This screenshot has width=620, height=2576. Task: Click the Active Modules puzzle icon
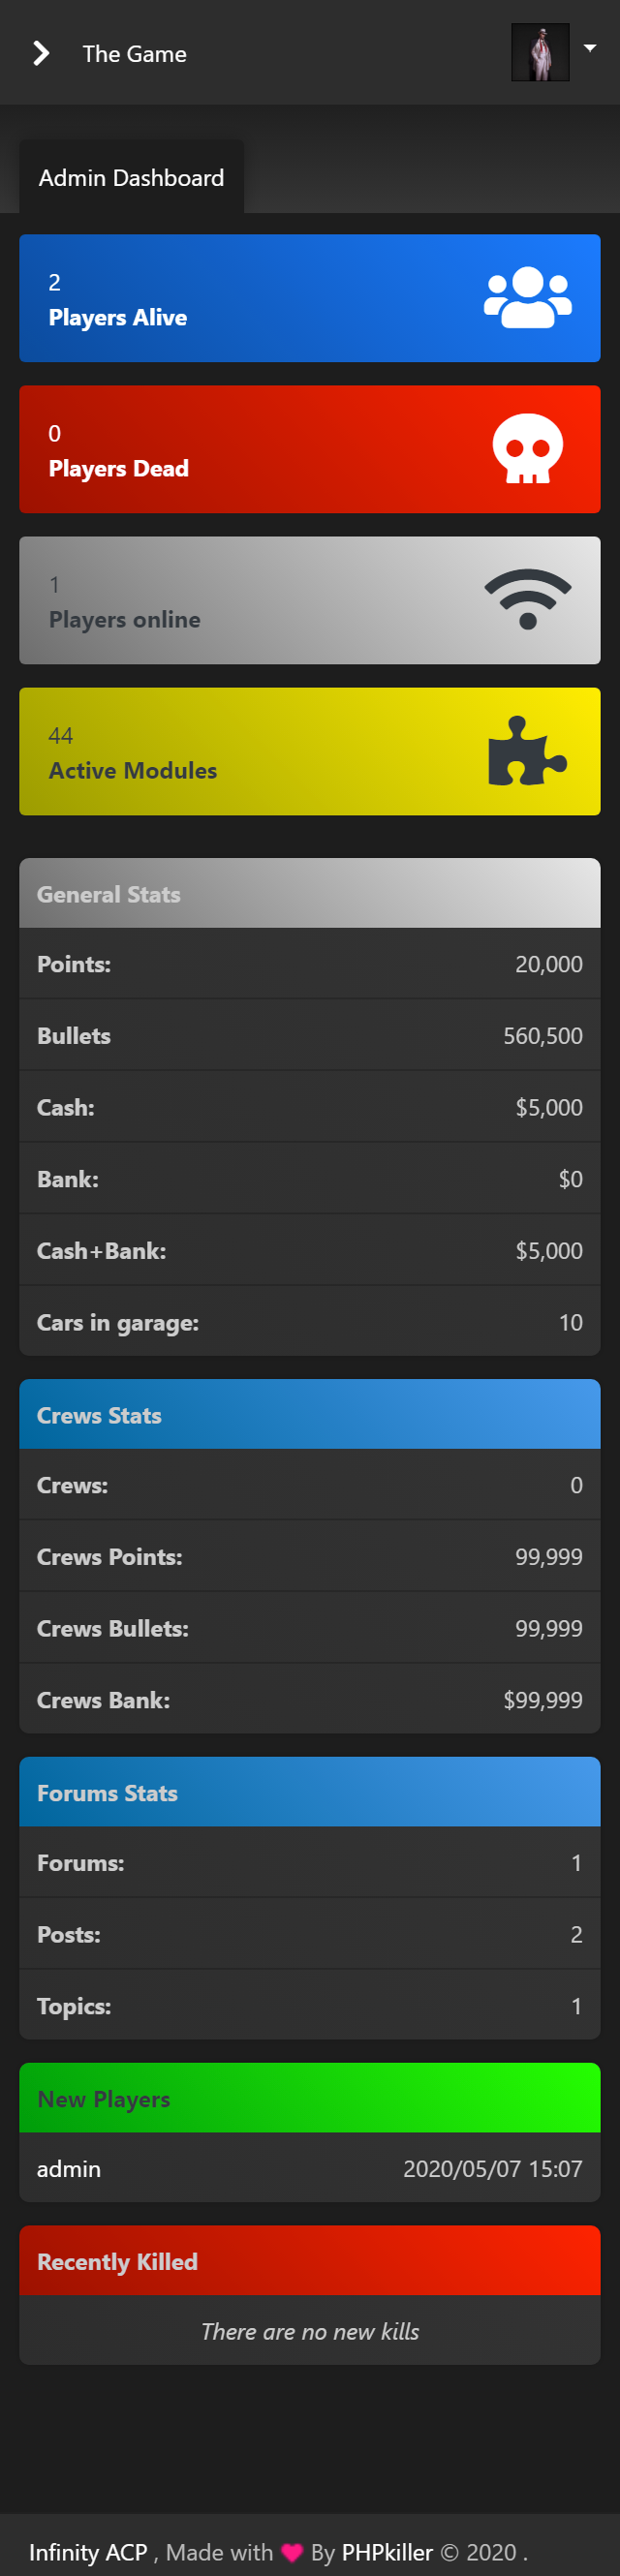pos(527,751)
